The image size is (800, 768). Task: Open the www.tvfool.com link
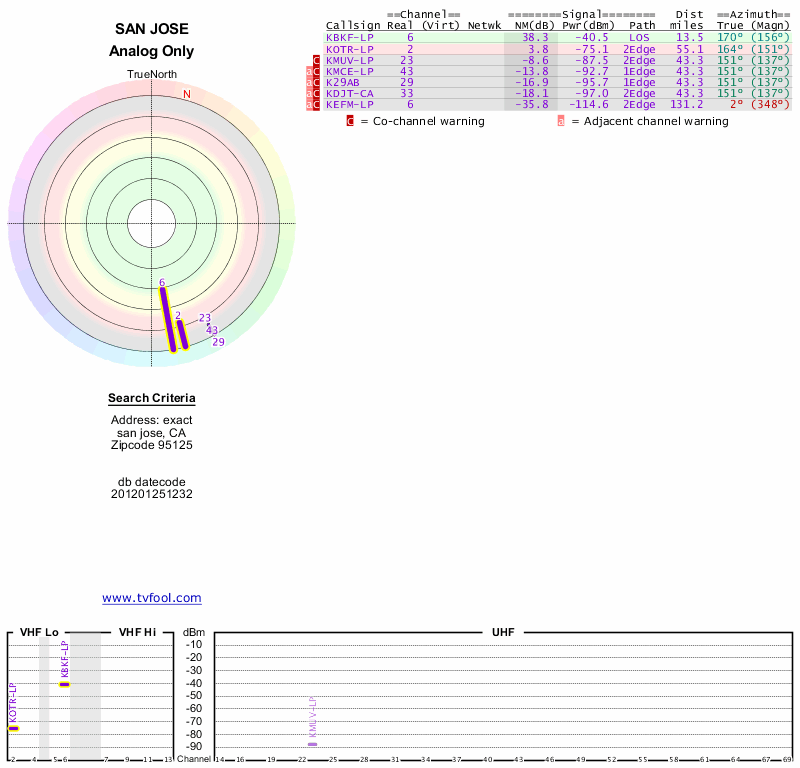click(152, 598)
